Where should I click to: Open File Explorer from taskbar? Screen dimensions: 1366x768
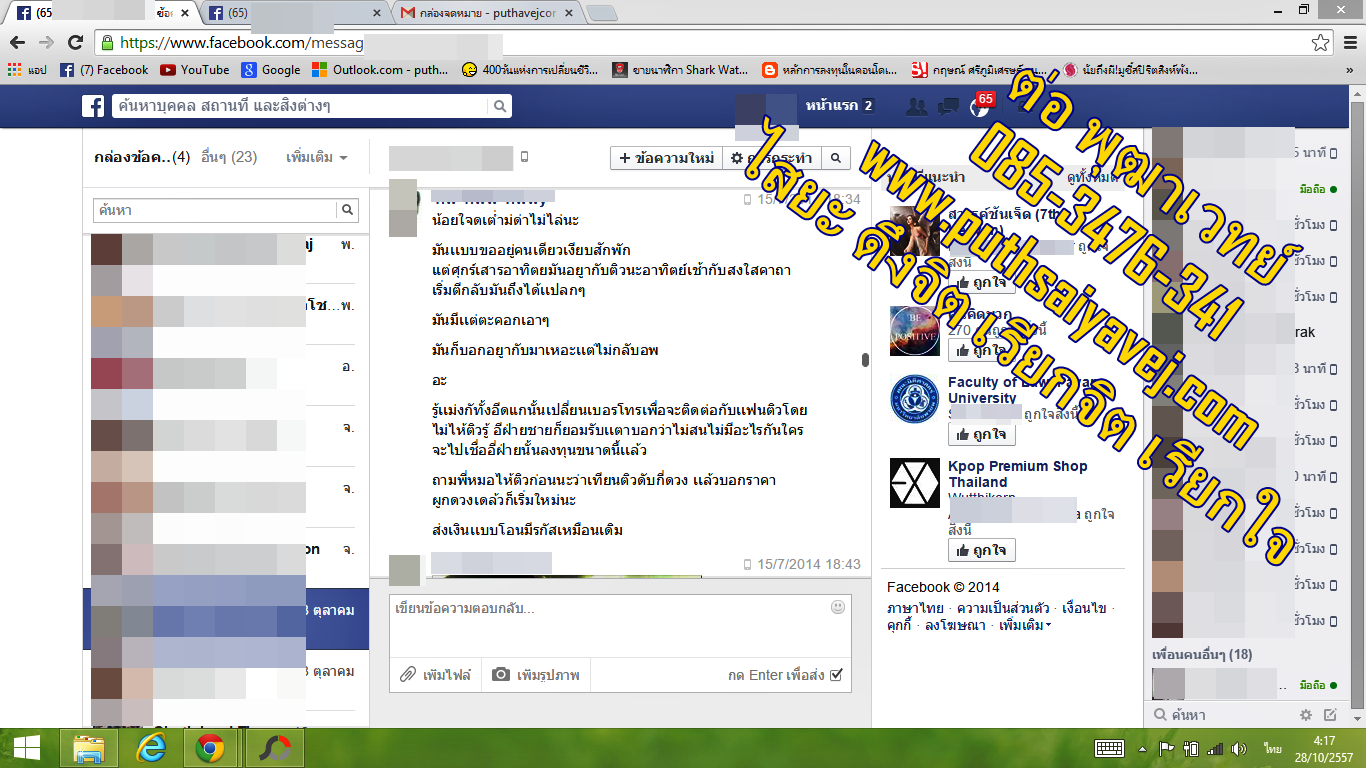[89, 748]
